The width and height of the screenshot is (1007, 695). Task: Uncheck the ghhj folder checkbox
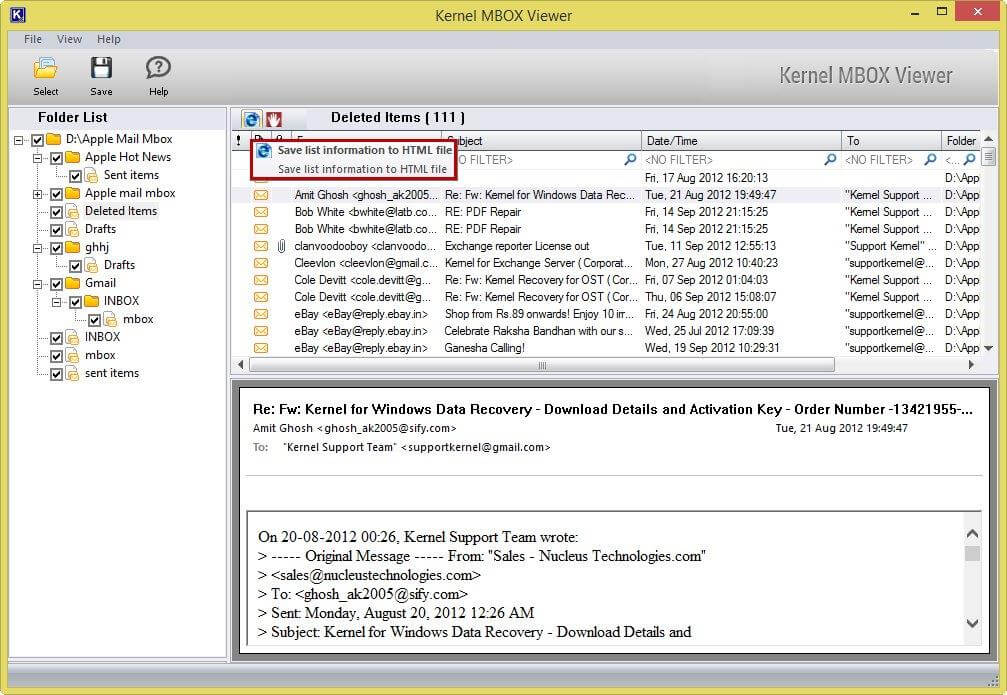(x=57, y=247)
